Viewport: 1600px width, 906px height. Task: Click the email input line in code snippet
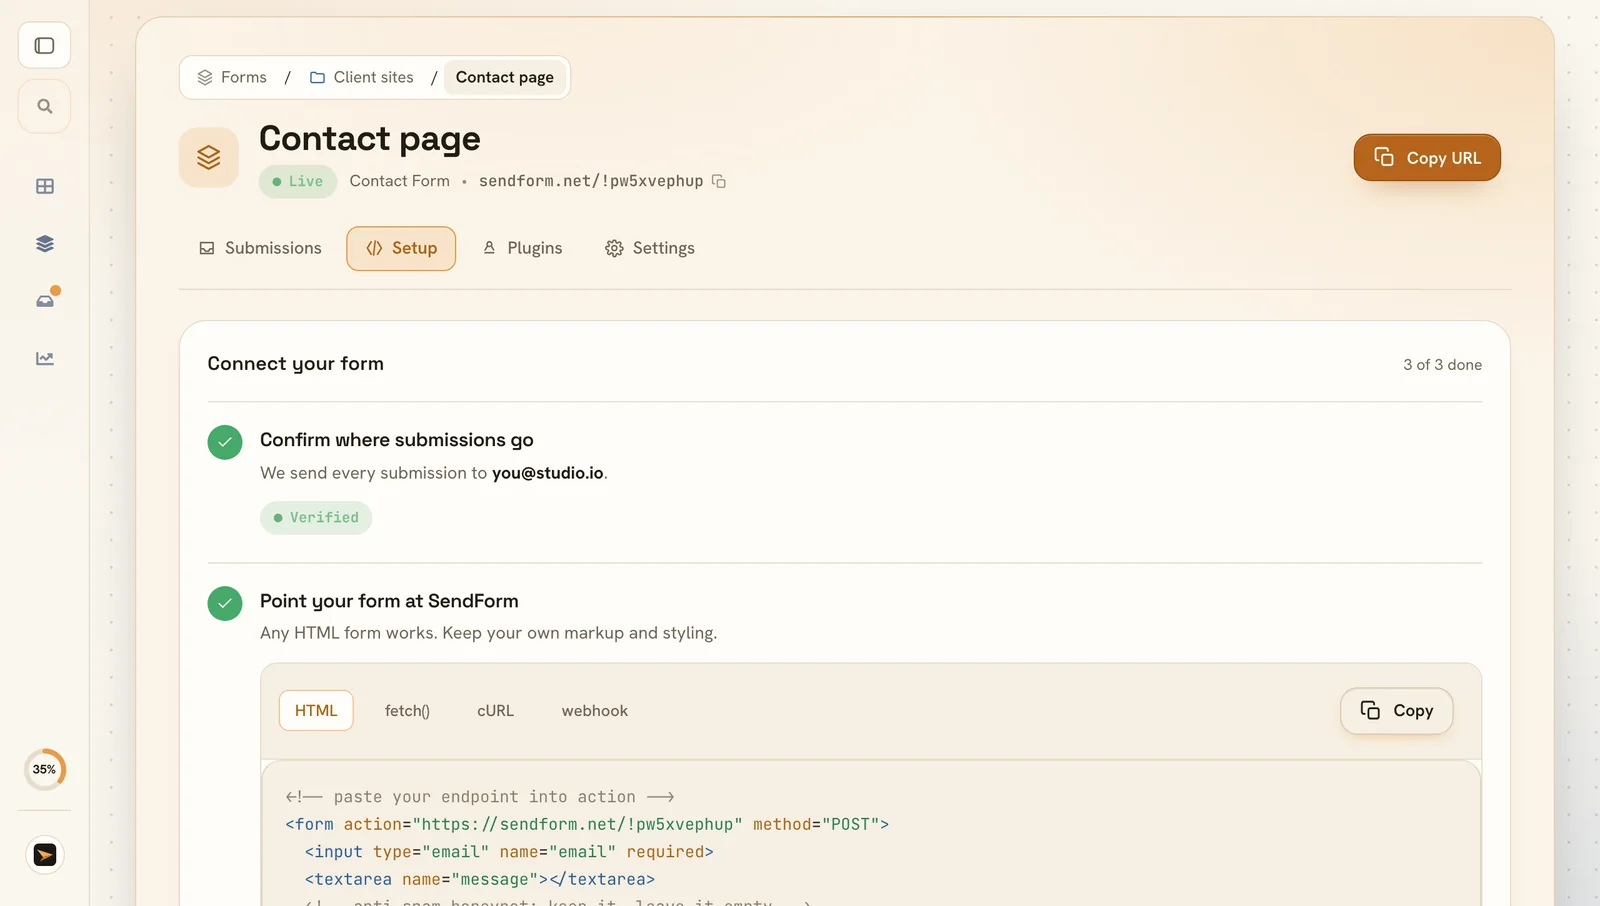509,852
